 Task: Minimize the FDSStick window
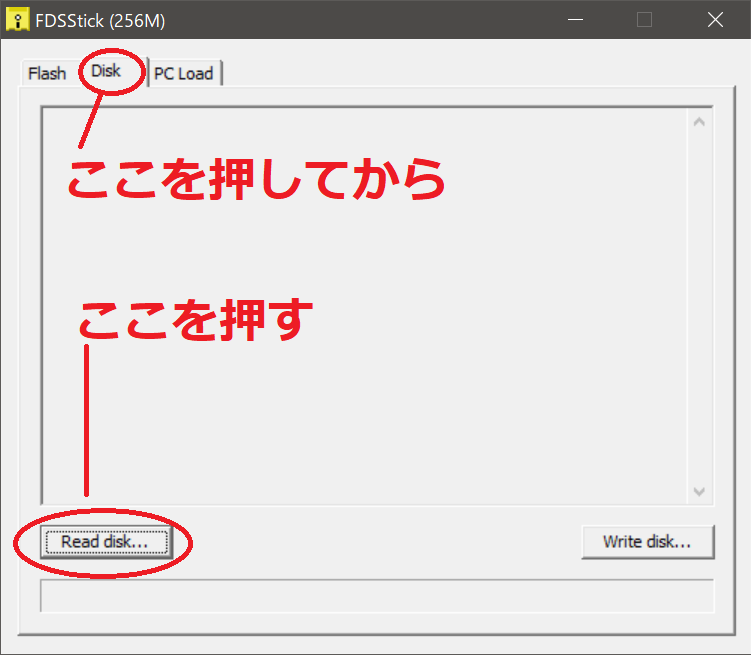(575, 20)
